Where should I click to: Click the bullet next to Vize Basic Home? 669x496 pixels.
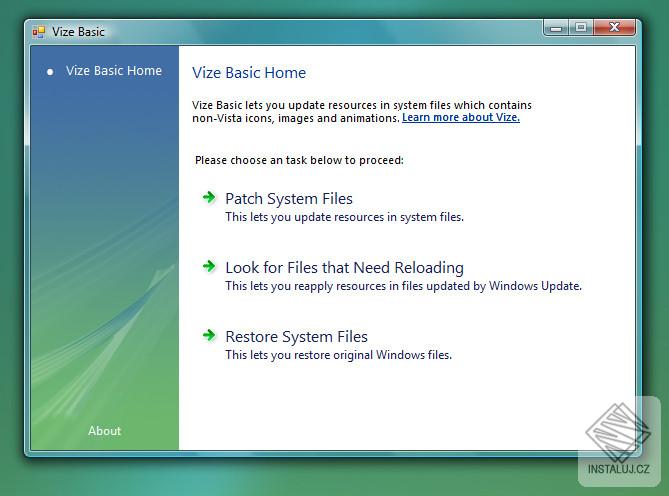click(x=50, y=72)
